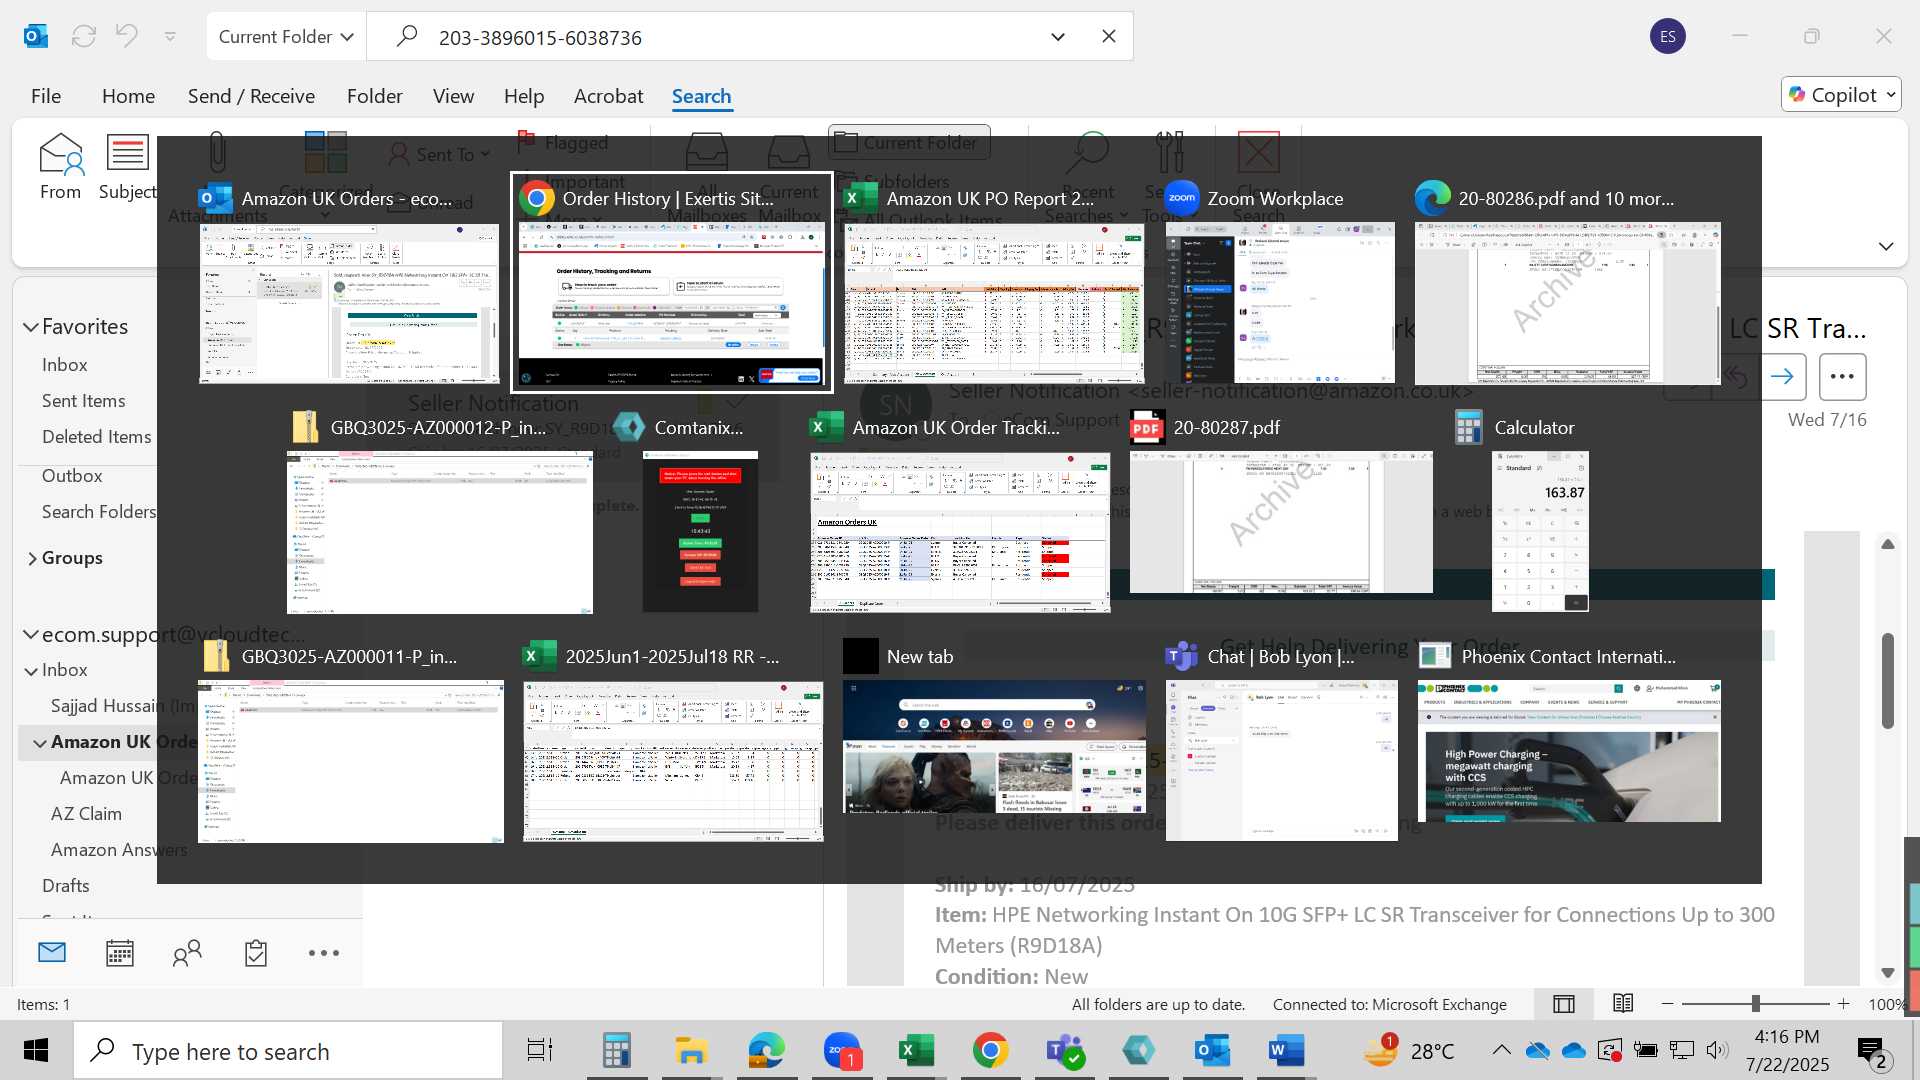Adjust the zoom slider handle
1920x1080 pixels.
pyautogui.click(x=1755, y=1004)
